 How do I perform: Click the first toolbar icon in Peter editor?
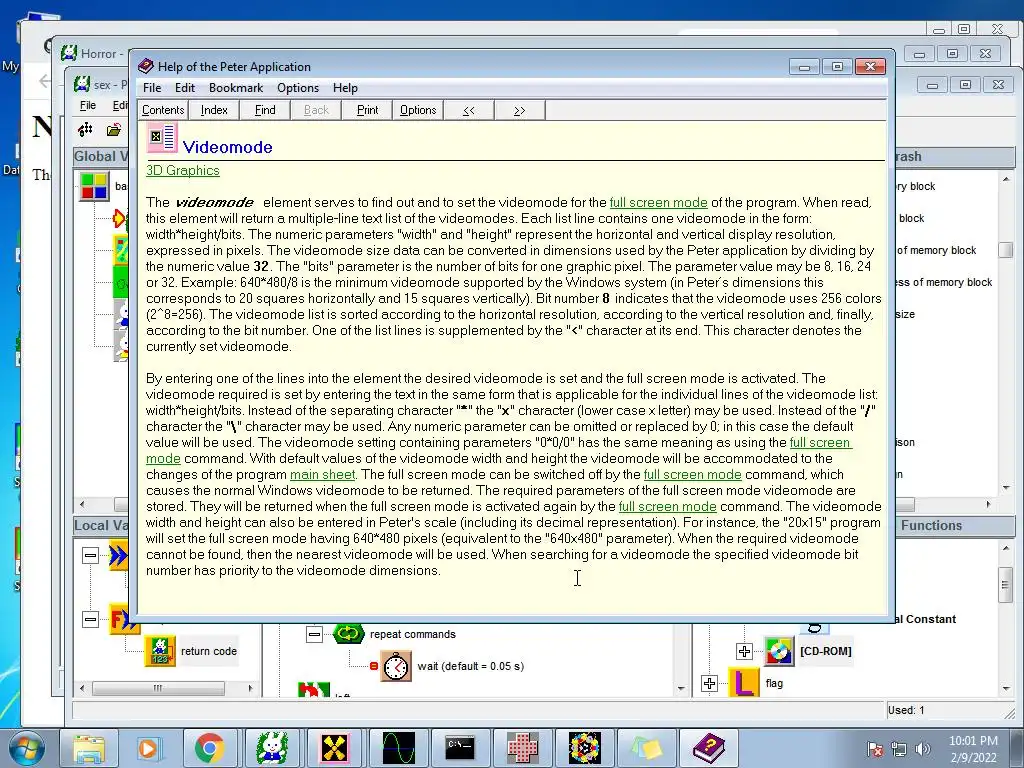click(x=85, y=130)
